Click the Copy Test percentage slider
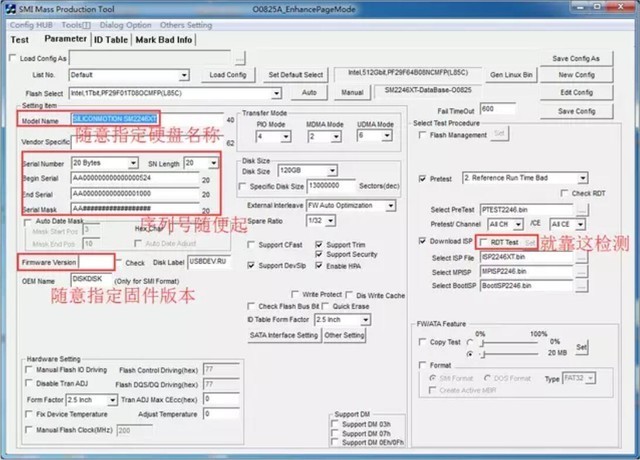 coord(509,342)
